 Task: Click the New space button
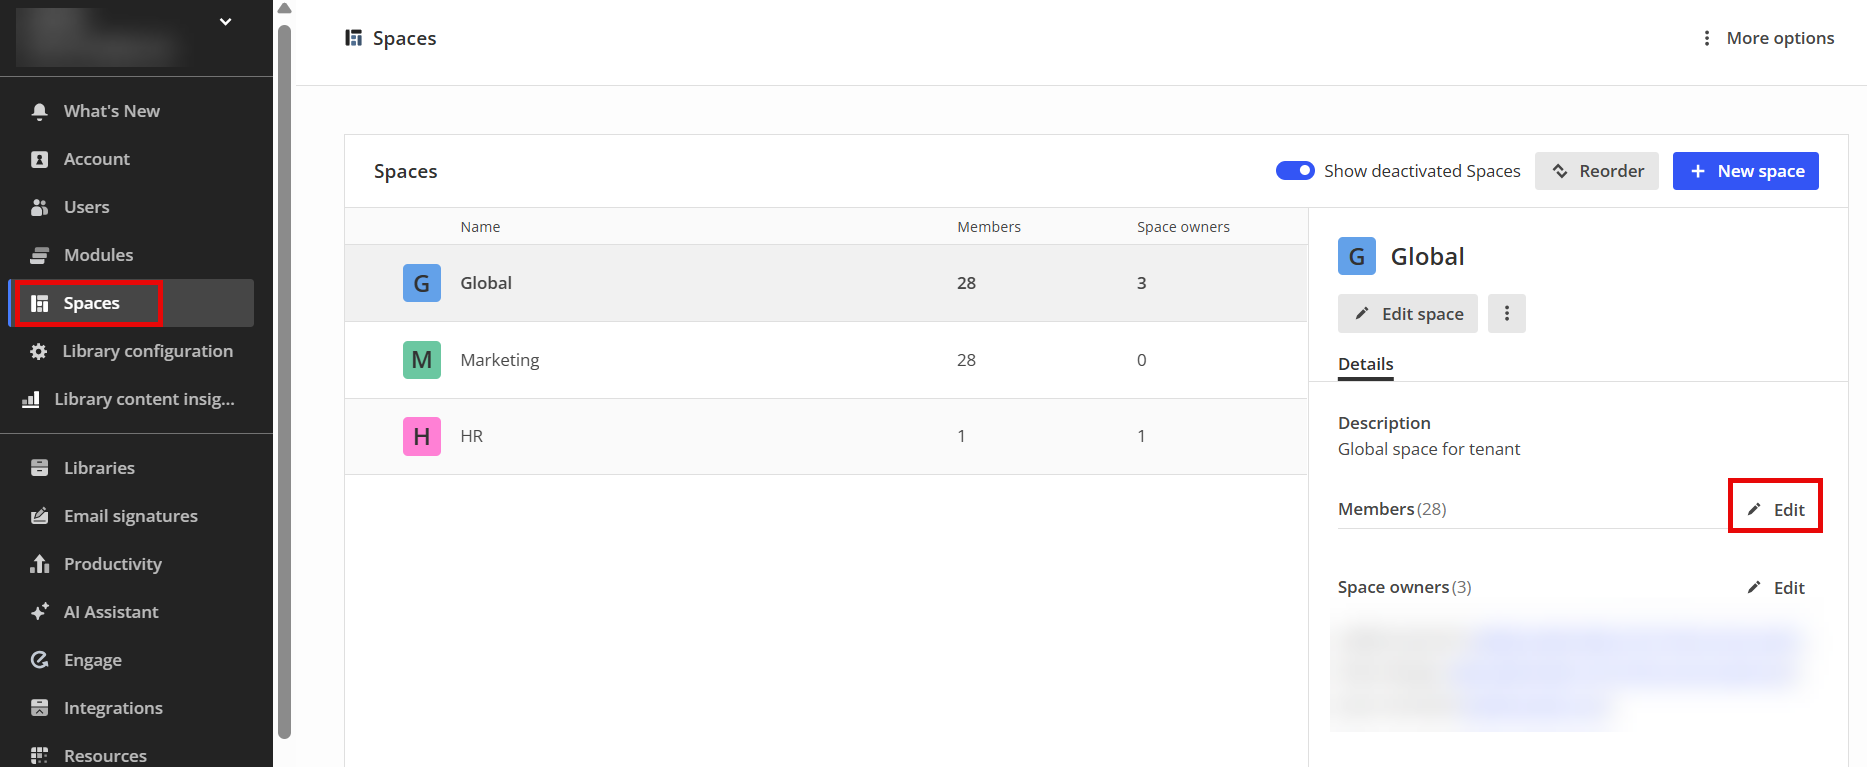click(1745, 171)
